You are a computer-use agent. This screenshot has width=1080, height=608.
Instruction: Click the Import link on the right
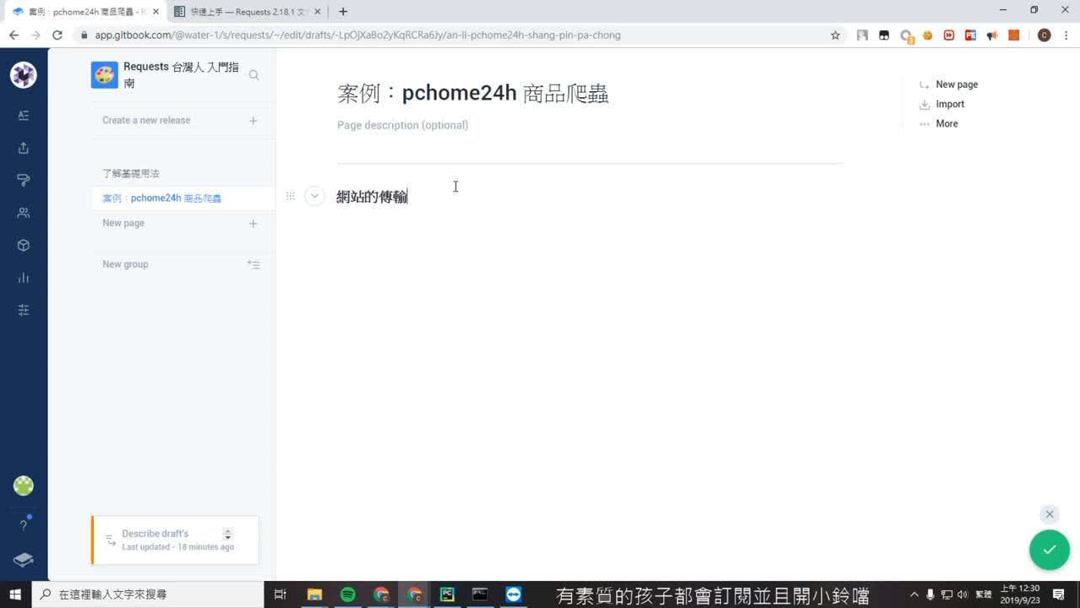(947, 104)
